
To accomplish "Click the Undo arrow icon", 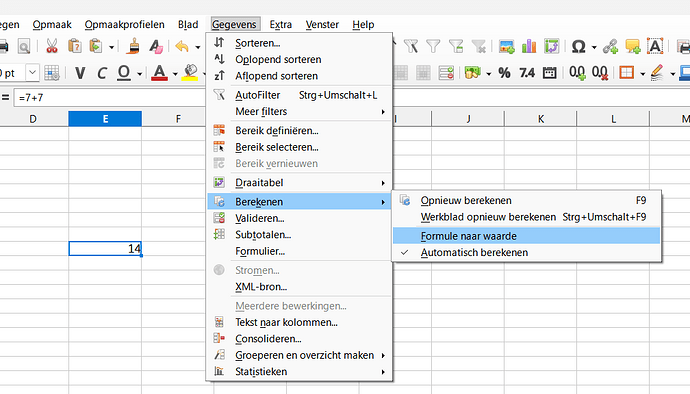I will [182, 46].
